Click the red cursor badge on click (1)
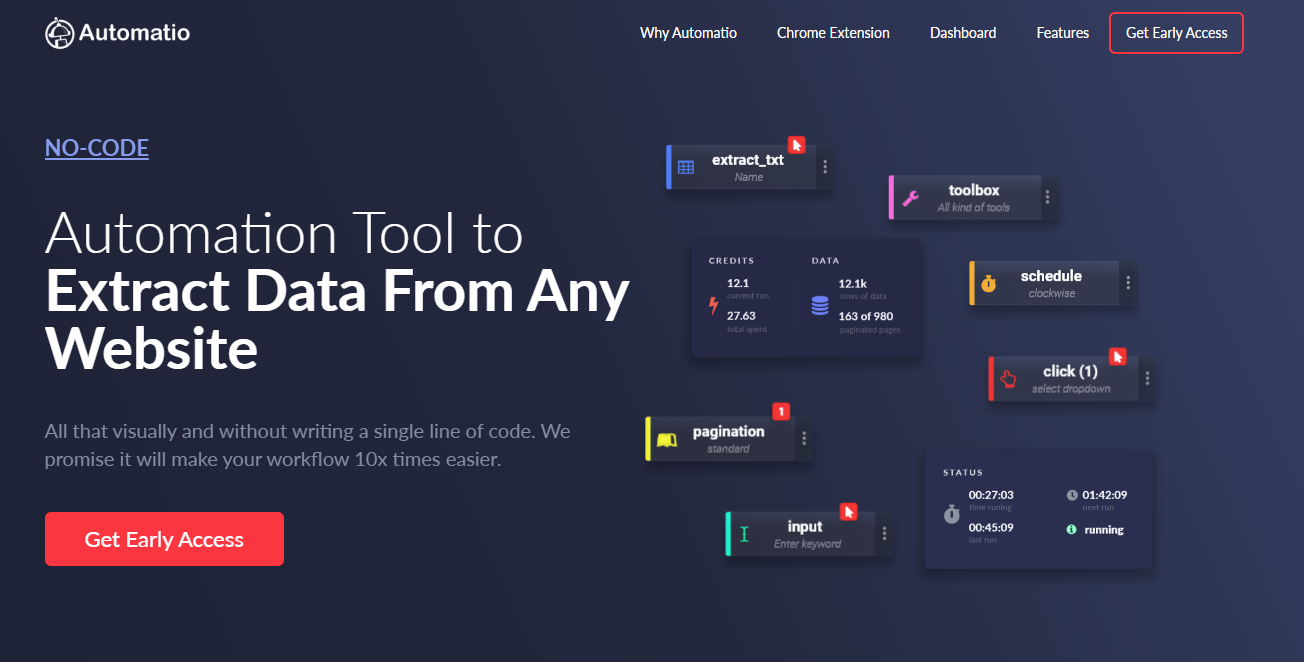The image size is (1304, 662). [1118, 356]
